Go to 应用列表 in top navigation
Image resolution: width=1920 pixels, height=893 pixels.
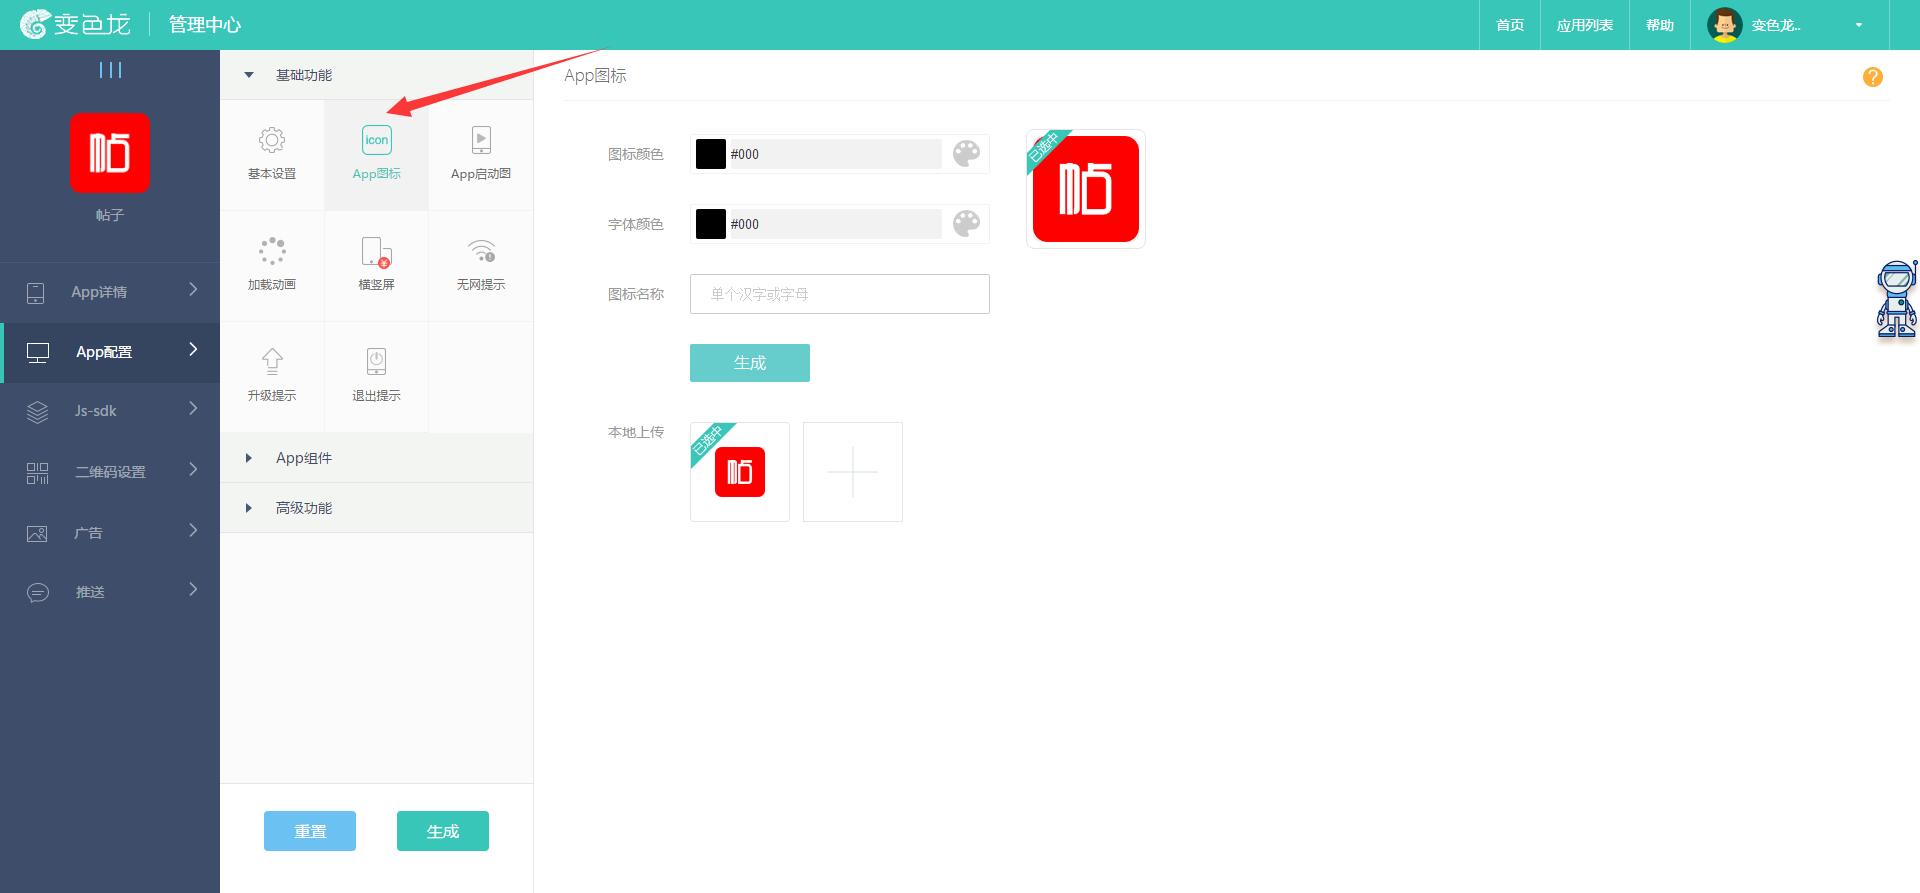pos(1584,25)
